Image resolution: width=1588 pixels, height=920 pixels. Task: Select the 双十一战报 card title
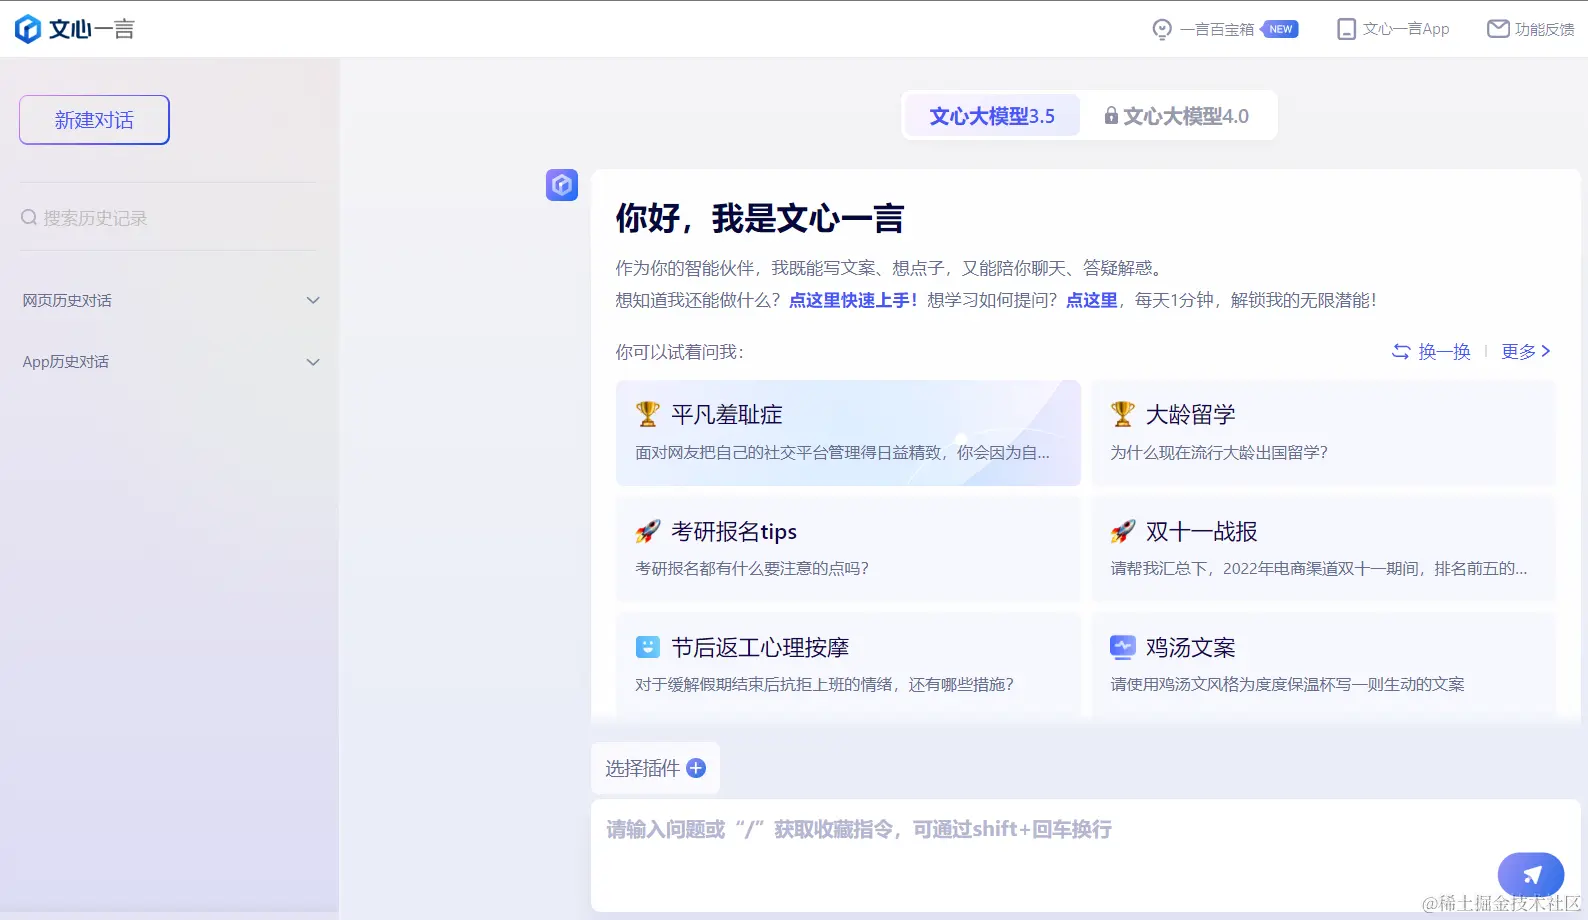coord(1201,531)
